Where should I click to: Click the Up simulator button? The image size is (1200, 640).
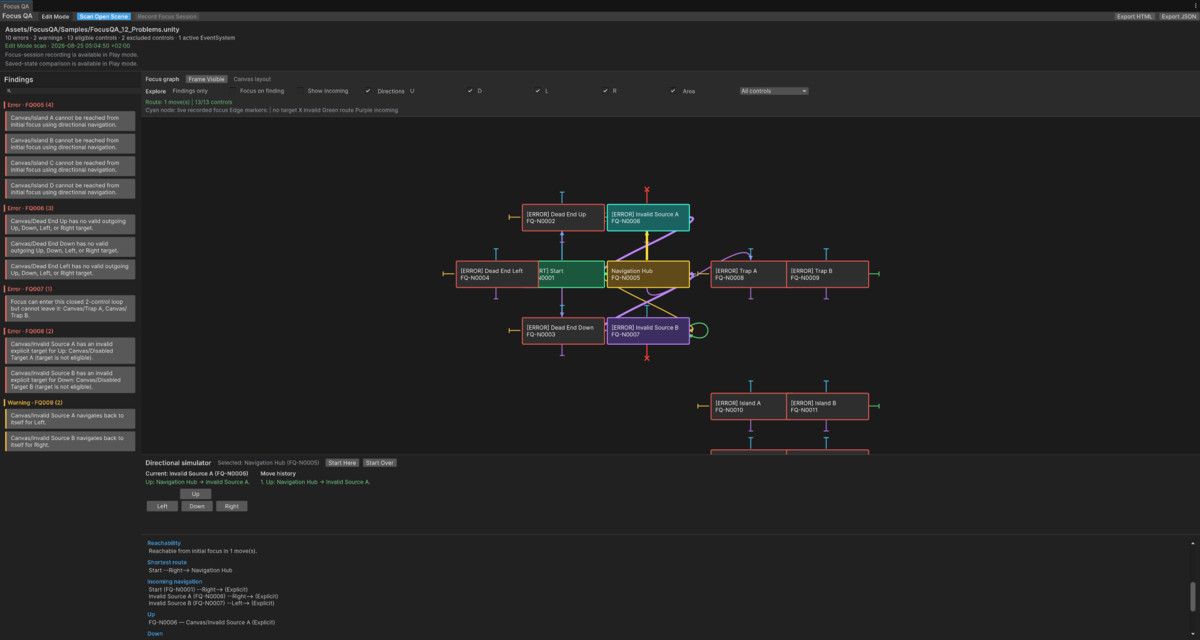click(x=196, y=494)
